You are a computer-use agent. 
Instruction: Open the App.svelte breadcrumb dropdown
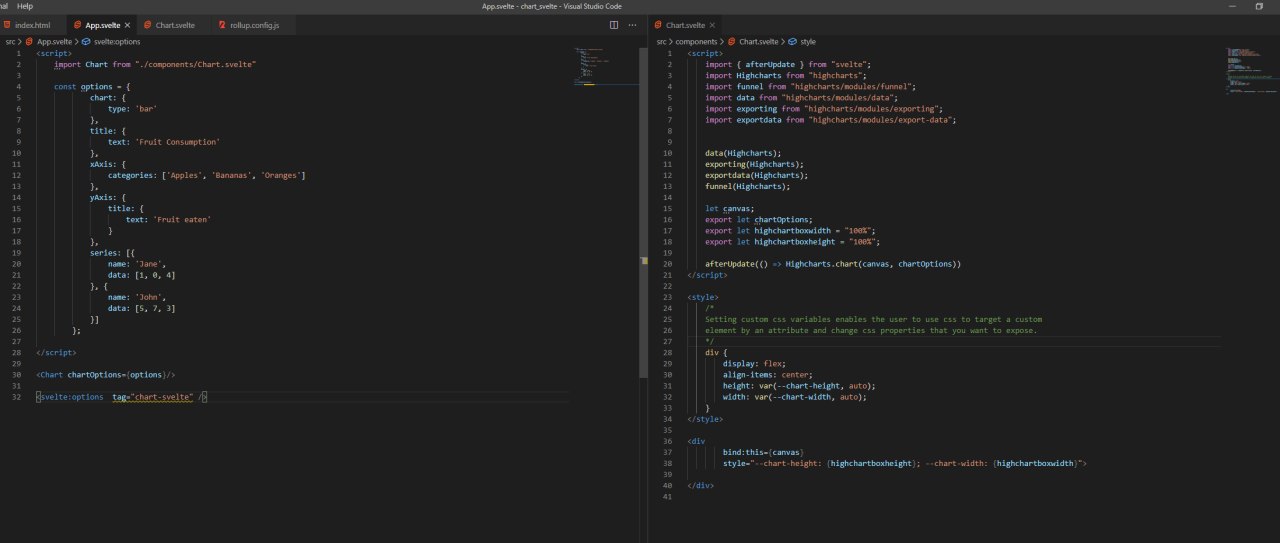[x=54, y=42]
